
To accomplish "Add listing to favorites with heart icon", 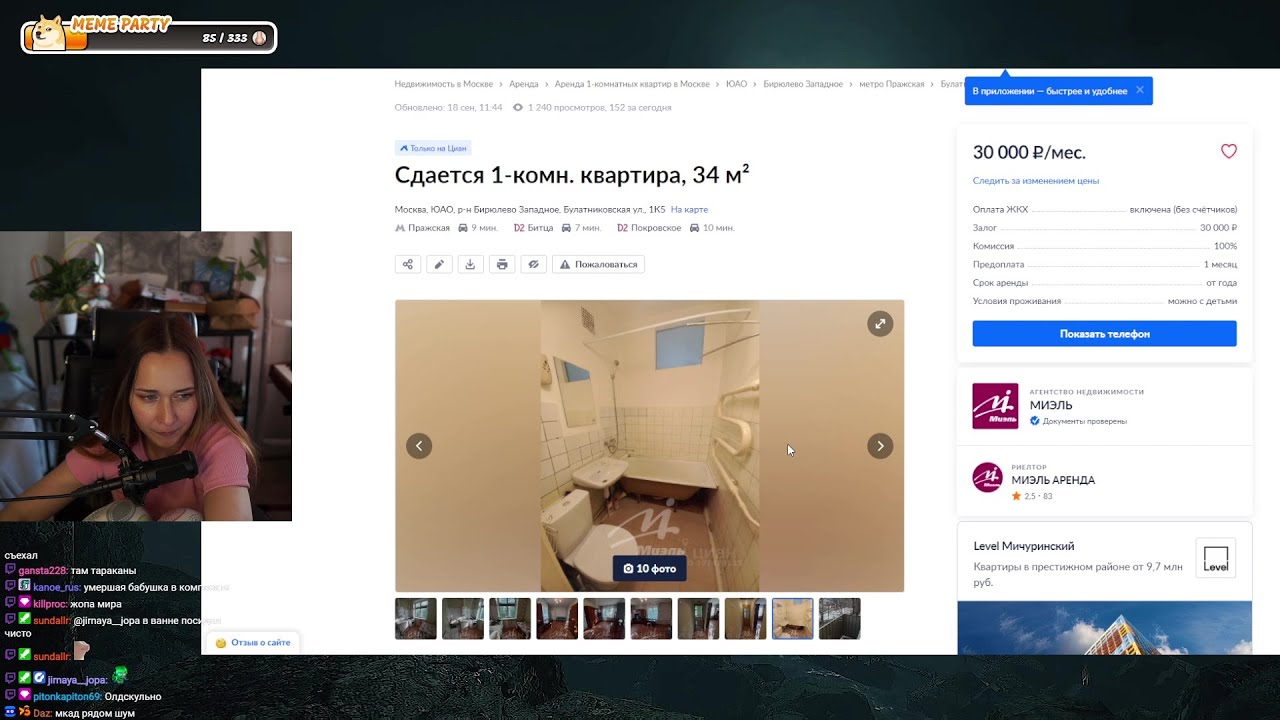I will point(1229,152).
